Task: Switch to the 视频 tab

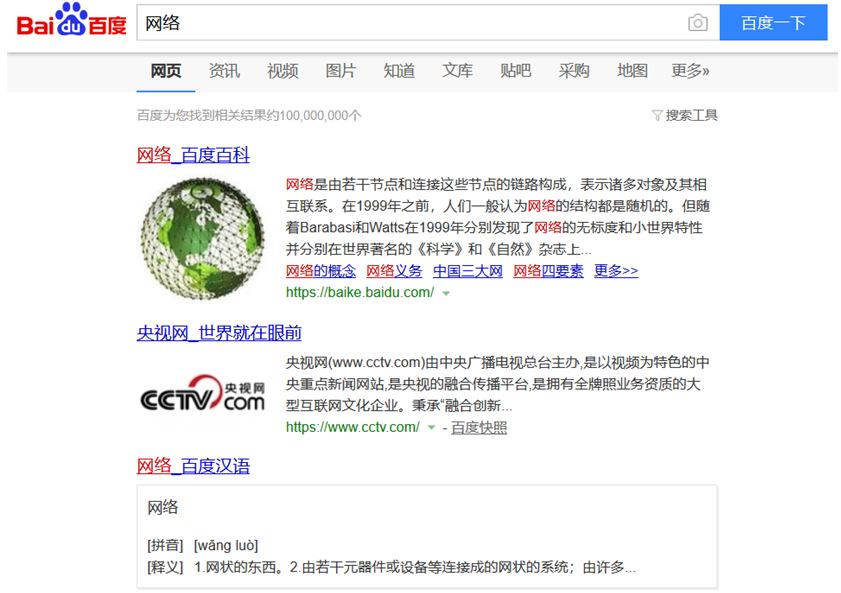Action: [282, 71]
